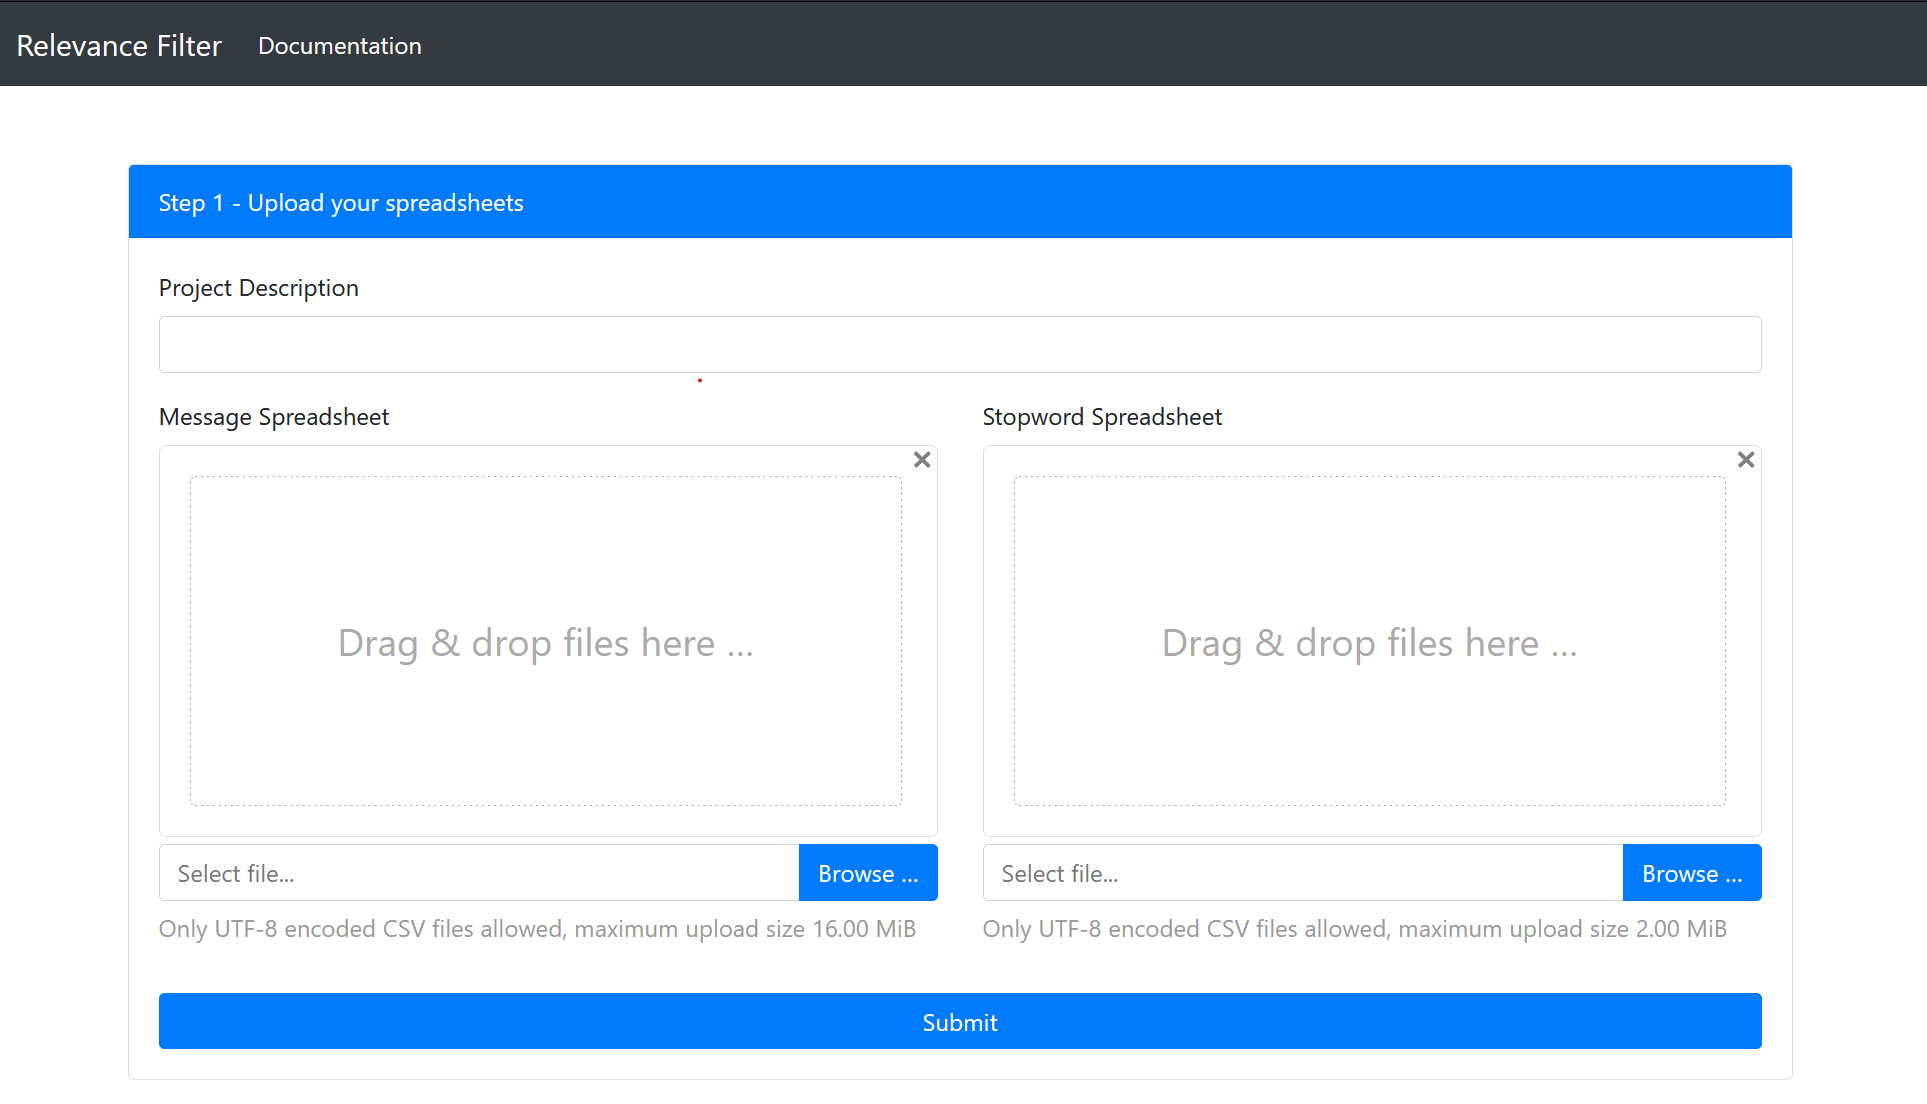Screen dimensions: 1927x1104
Task: Click Browse for Stopword Spreadsheet
Action: click(1691, 873)
